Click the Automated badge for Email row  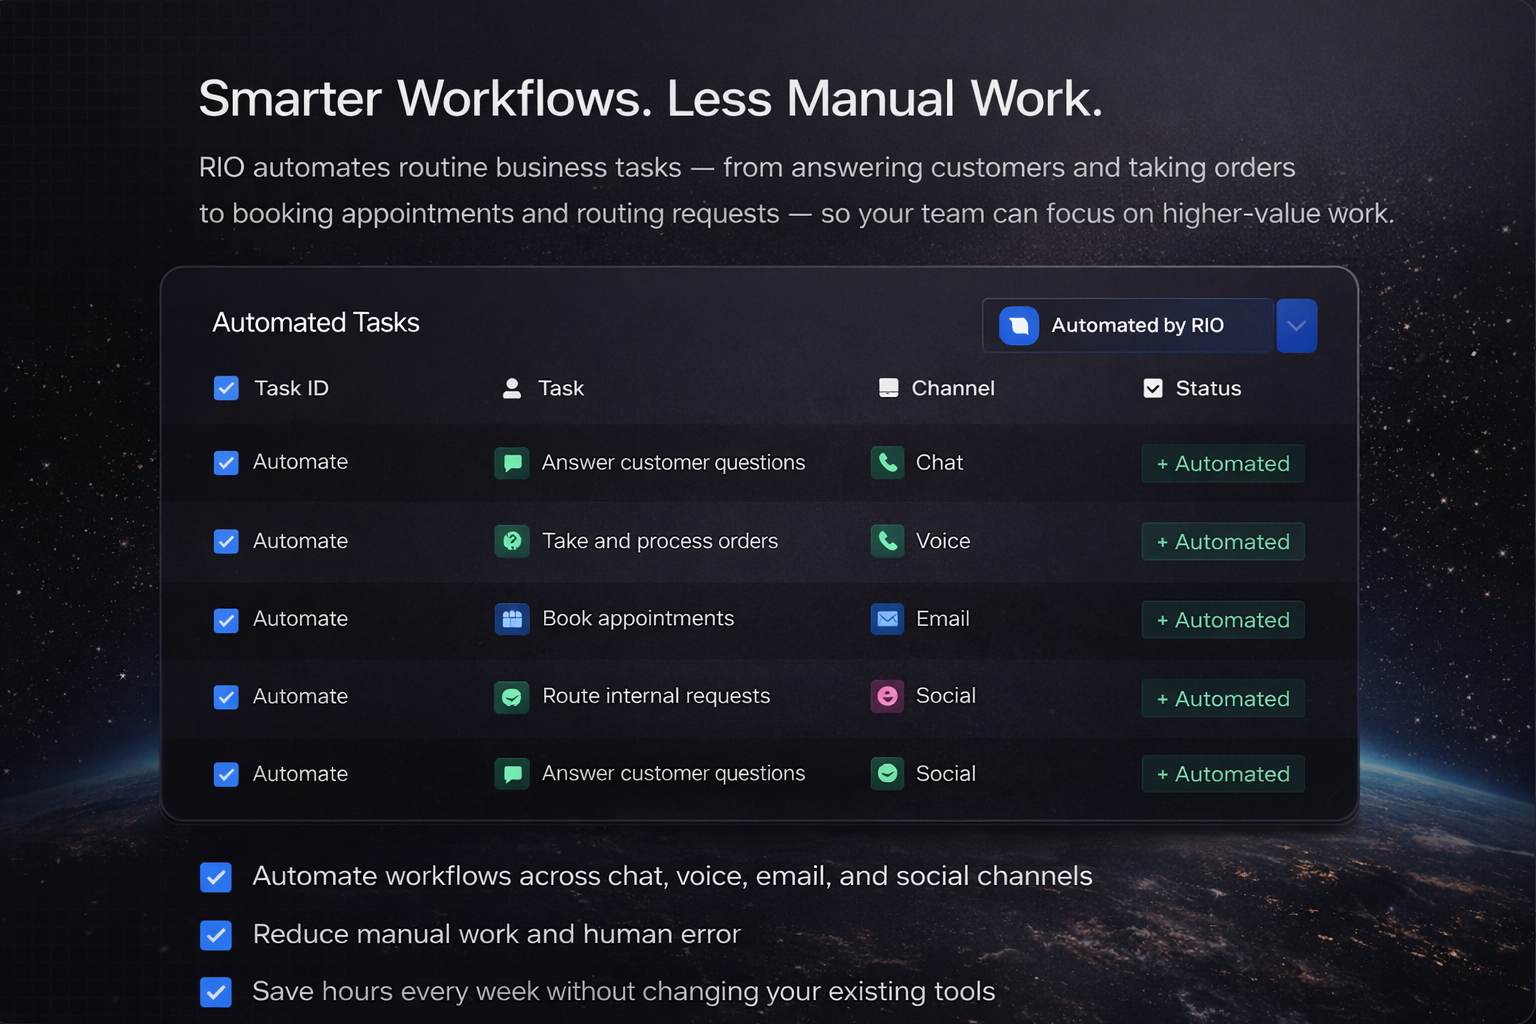tap(1222, 620)
